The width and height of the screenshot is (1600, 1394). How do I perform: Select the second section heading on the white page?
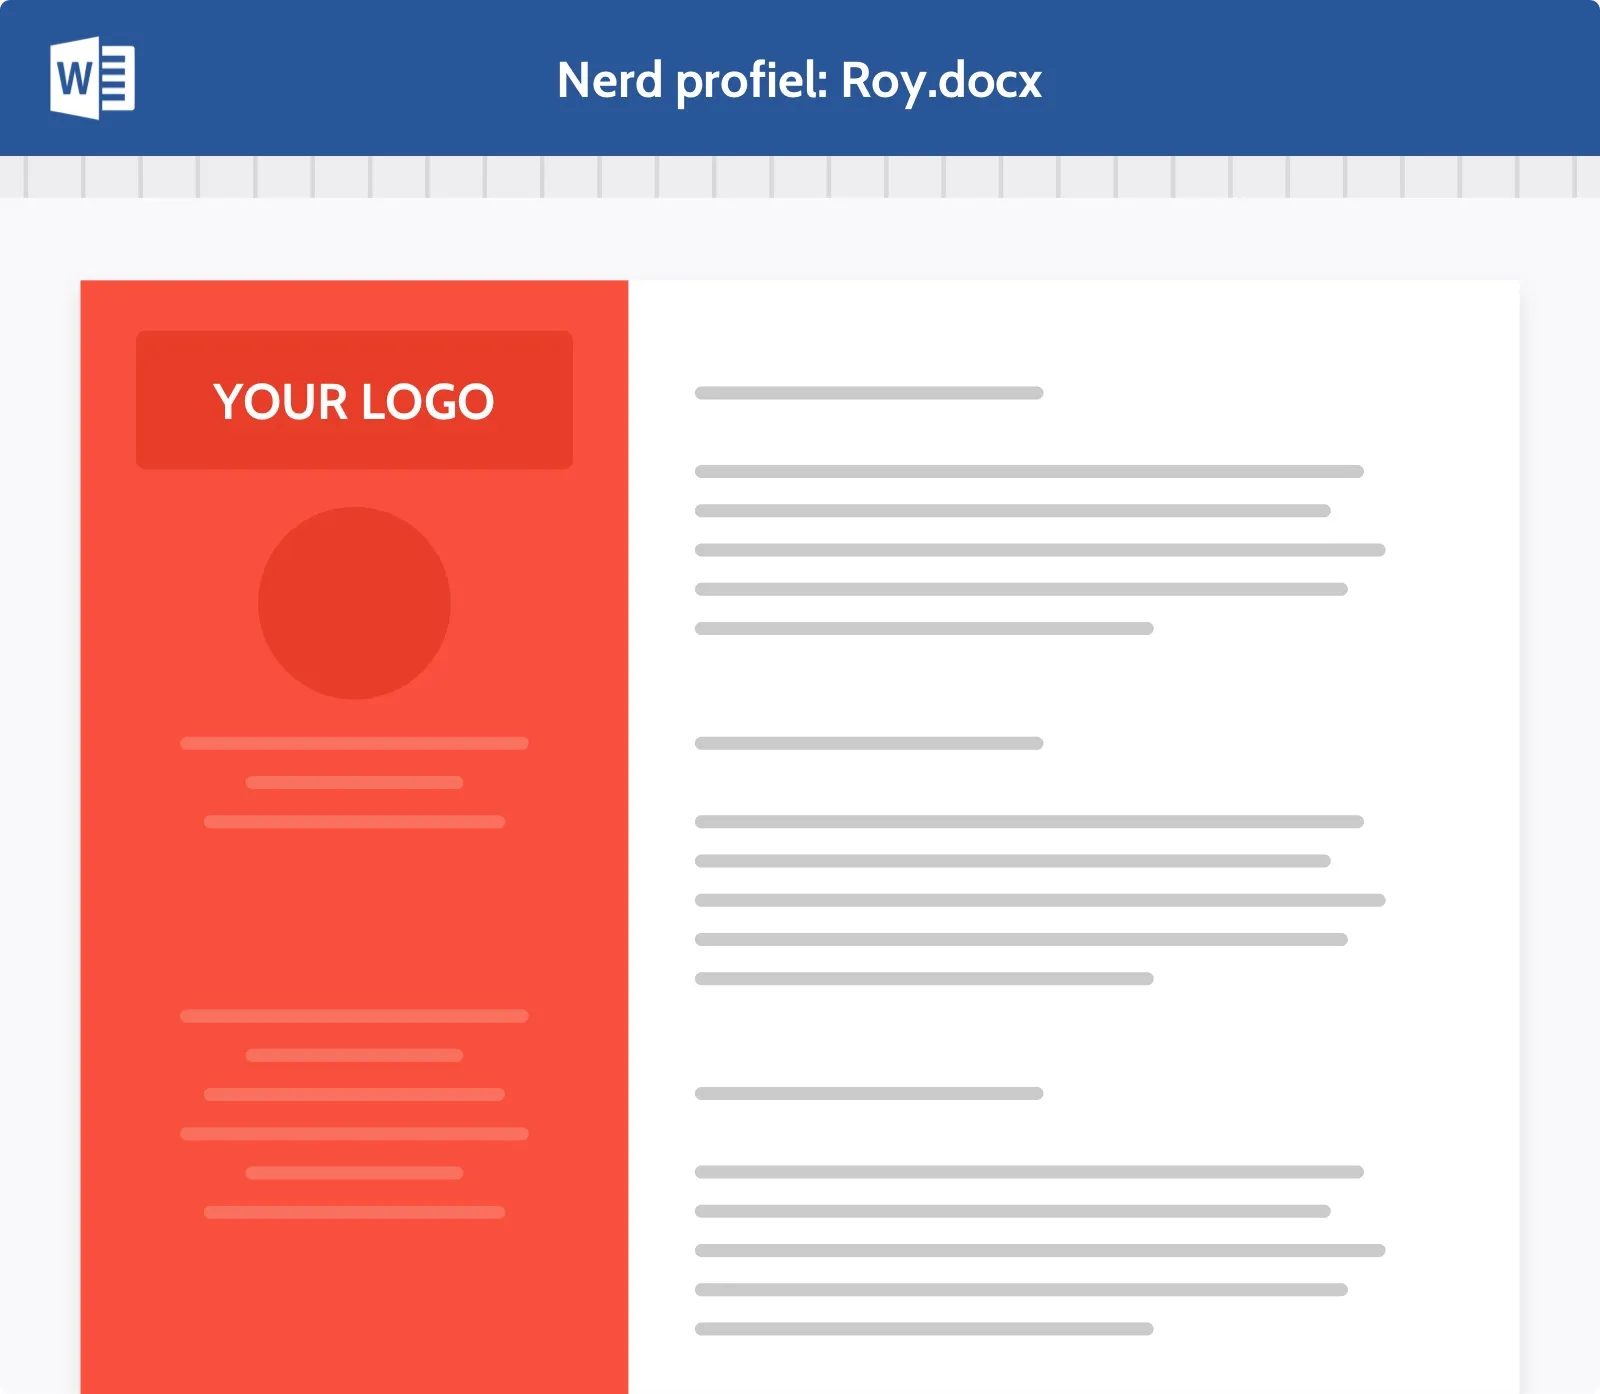[868, 743]
